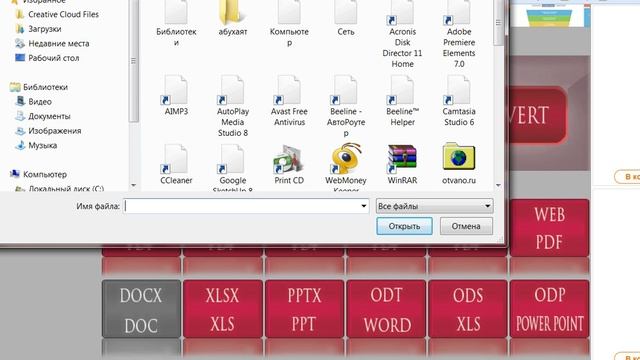Open the Видео library
The height and width of the screenshot is (360, 640).
point(34,101)
